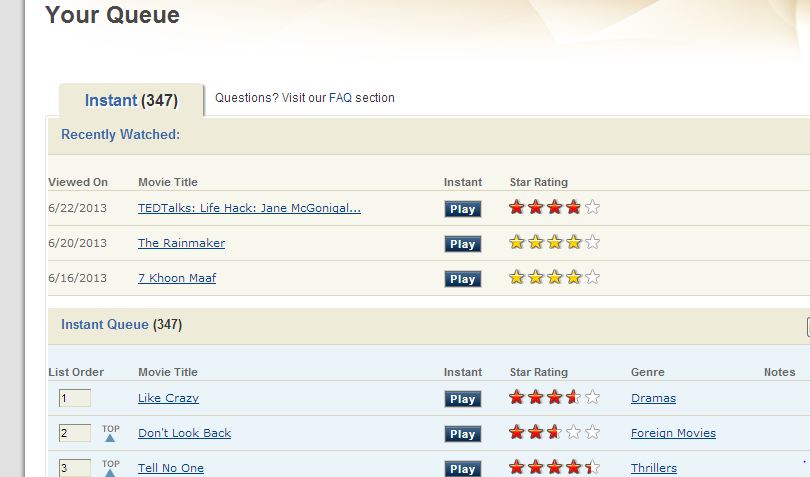Click the Instant Queue (347) heading
This screenshot has height=477, width=810.
click(x=121, y=325)
